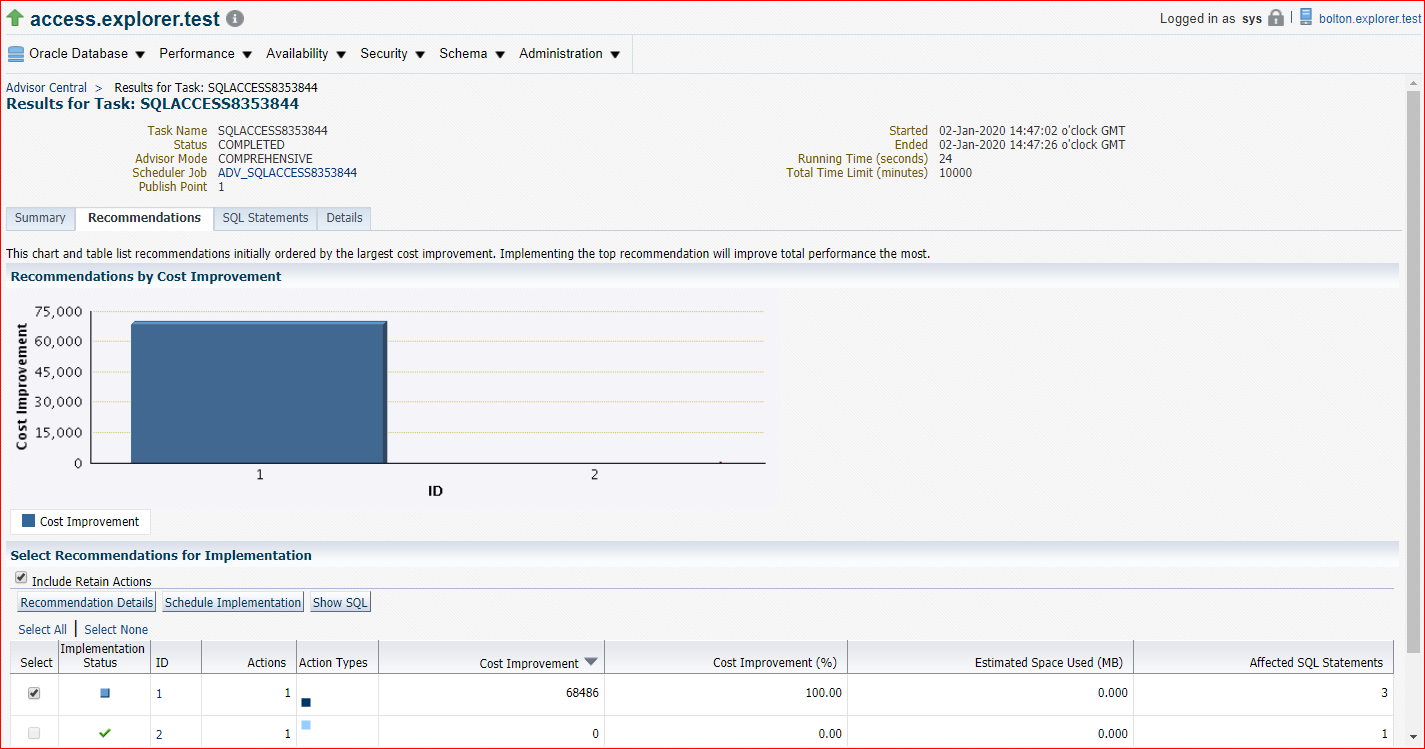Click the Implementation Status column header

[102, 656]
